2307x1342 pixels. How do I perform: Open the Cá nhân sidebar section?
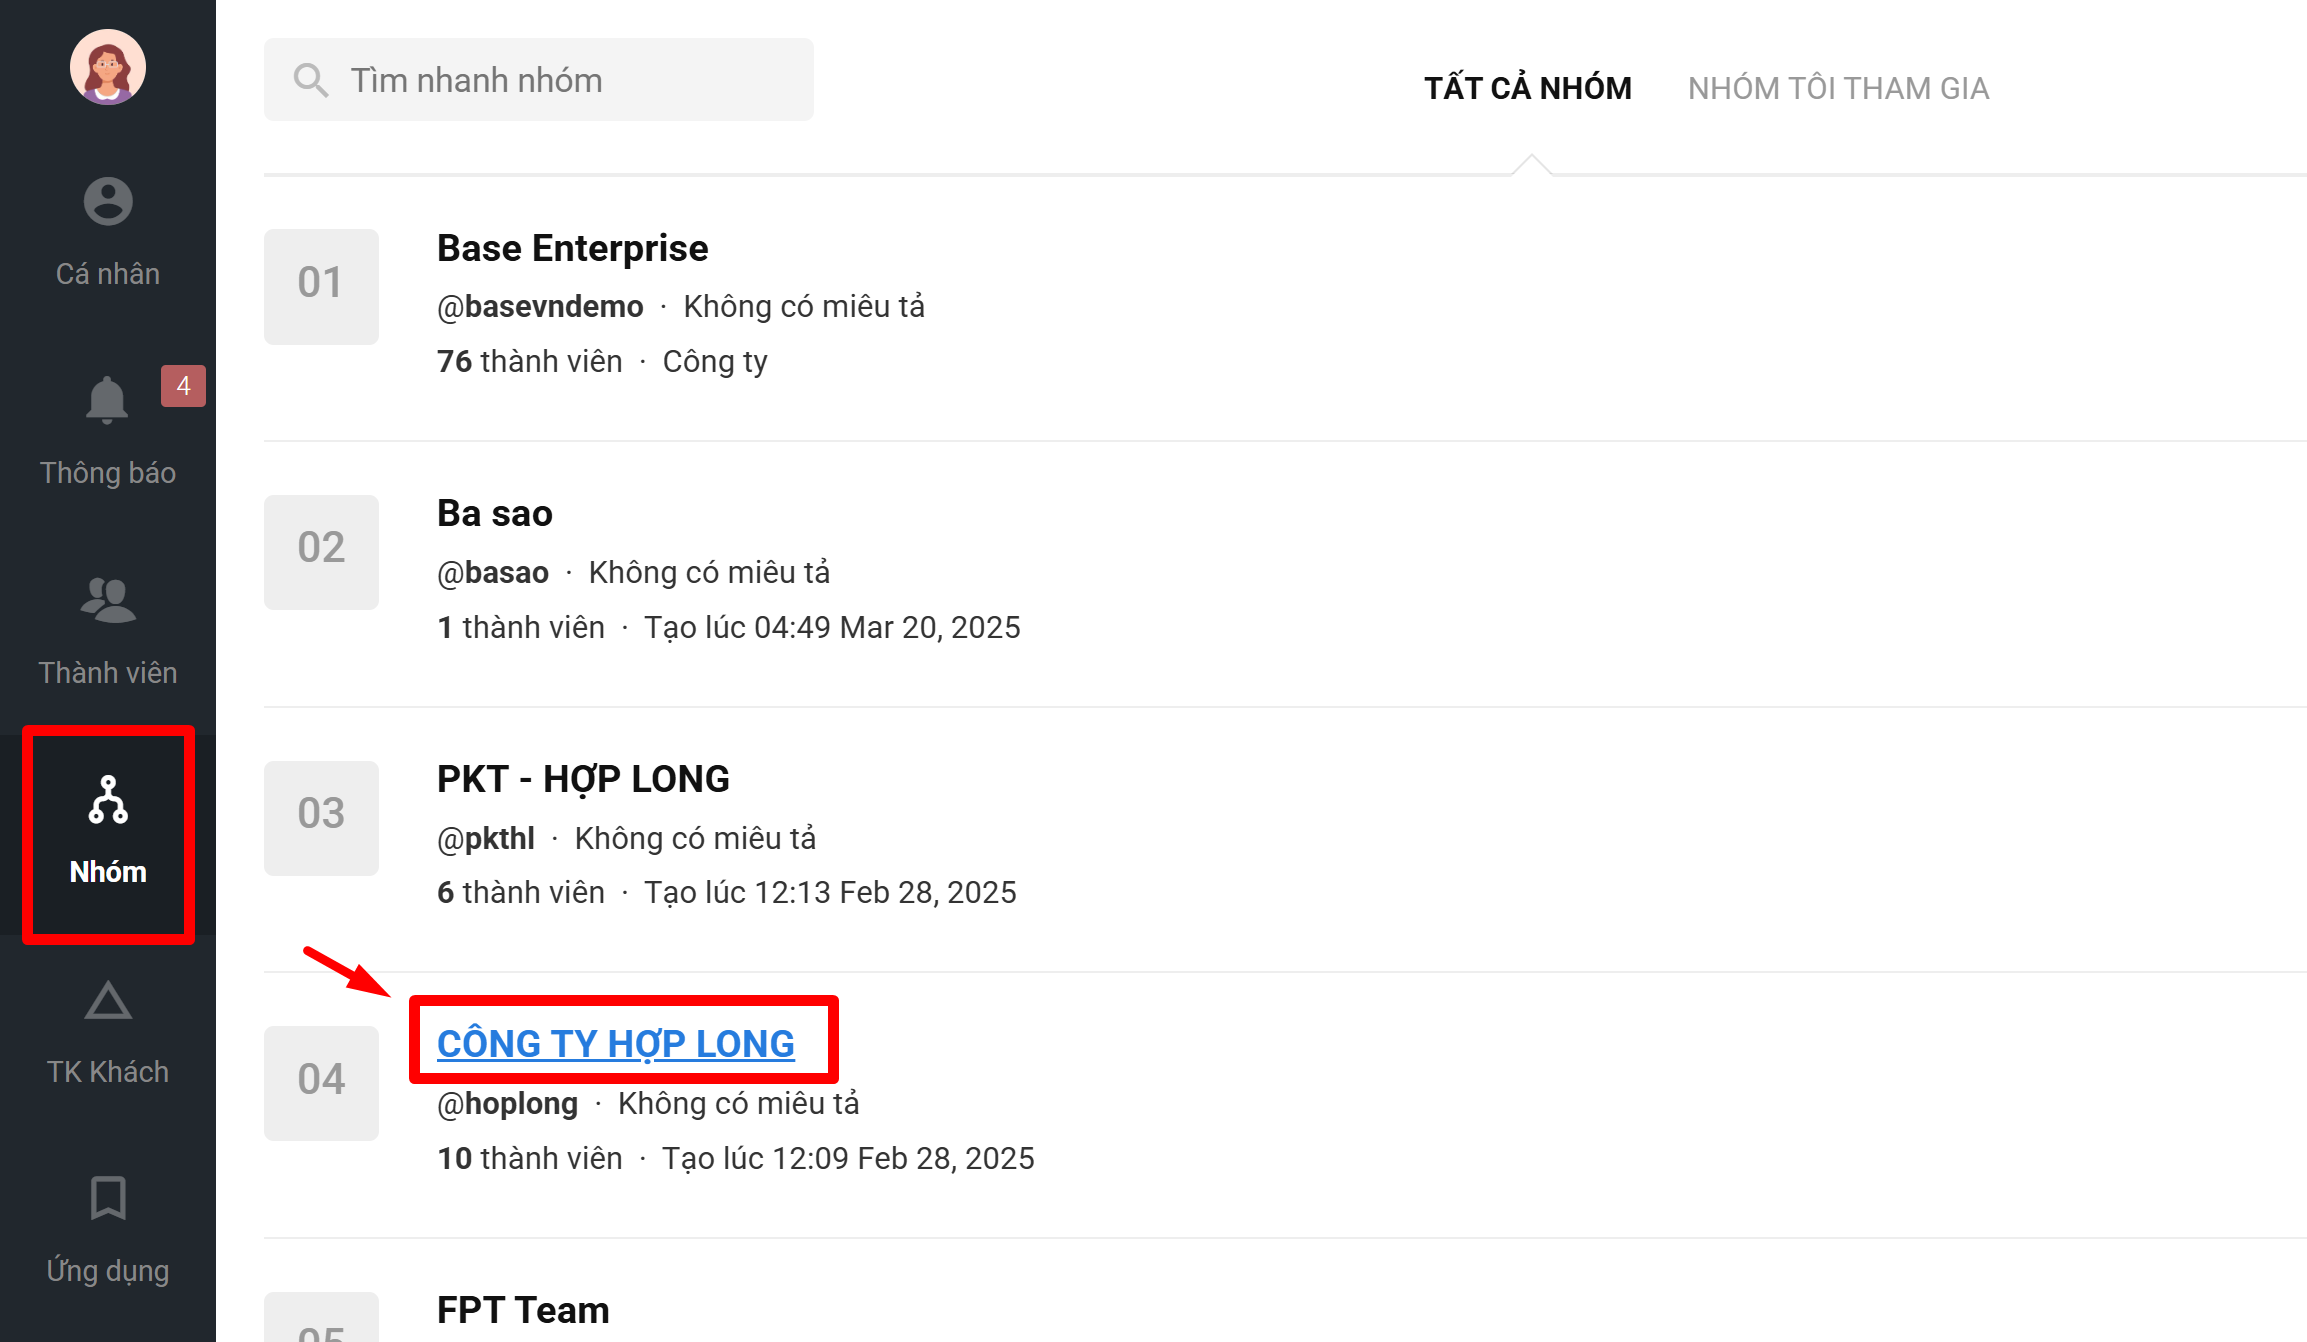click(108, 231)
